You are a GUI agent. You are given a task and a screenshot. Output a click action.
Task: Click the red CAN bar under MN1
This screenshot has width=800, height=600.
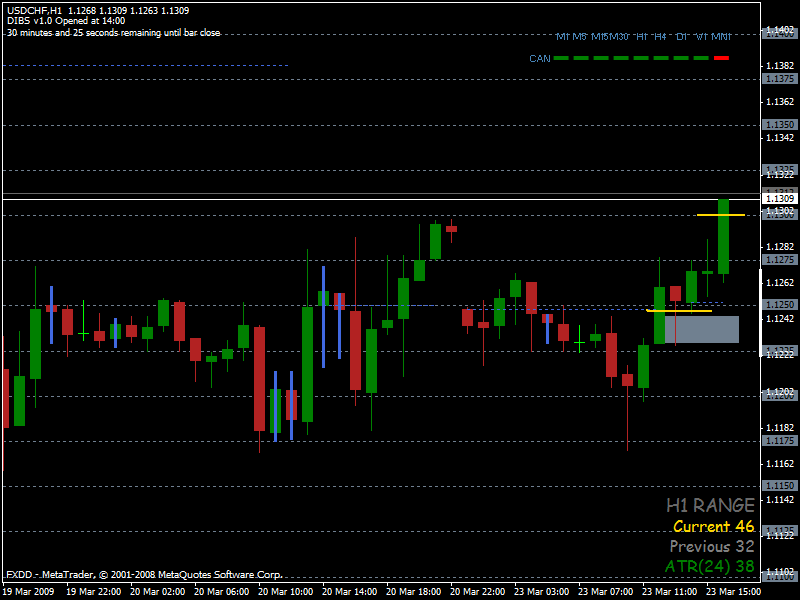(x=721, y=58)
